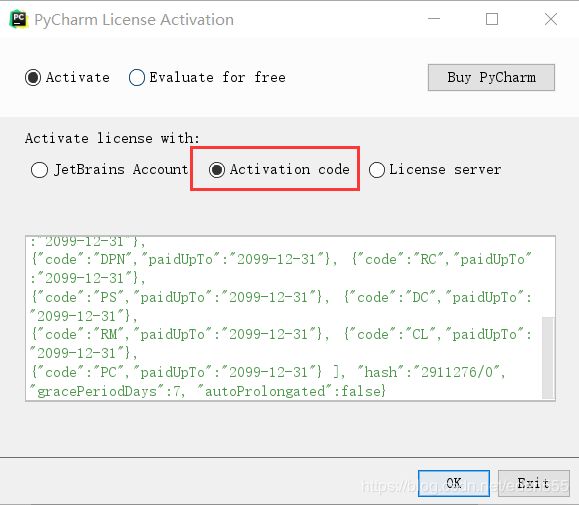
Task: Click the autoProlongated word in the code box
Action: point(265,391)
